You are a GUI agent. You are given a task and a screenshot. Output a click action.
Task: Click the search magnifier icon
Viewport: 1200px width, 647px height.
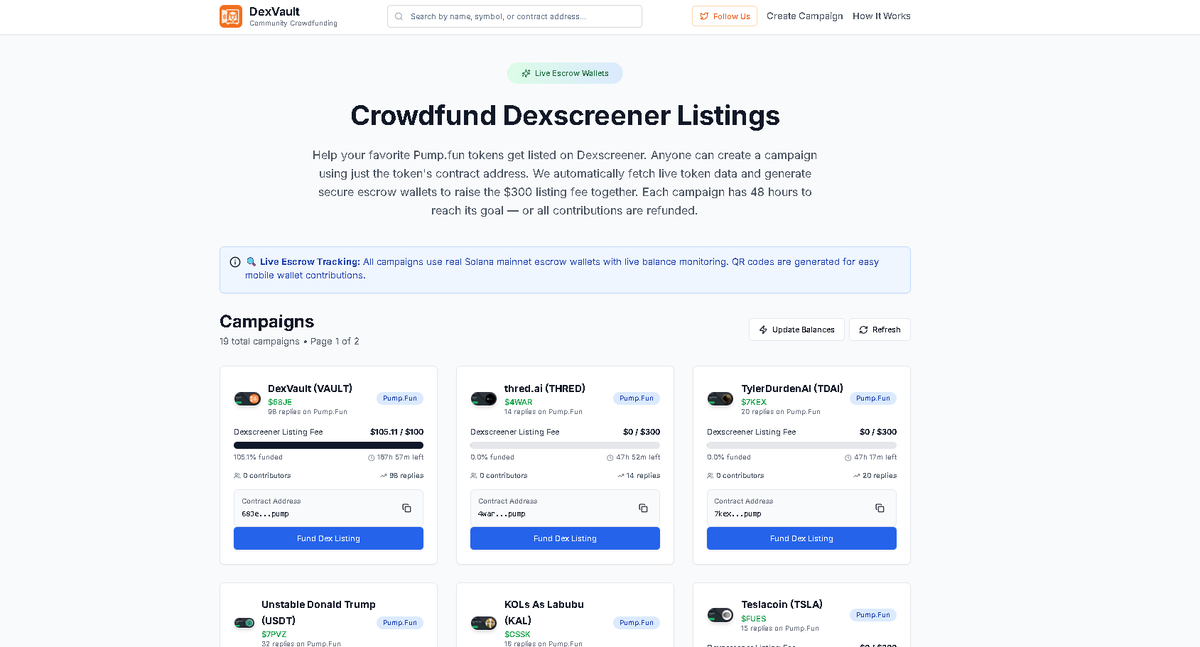(x=399, y=16)
